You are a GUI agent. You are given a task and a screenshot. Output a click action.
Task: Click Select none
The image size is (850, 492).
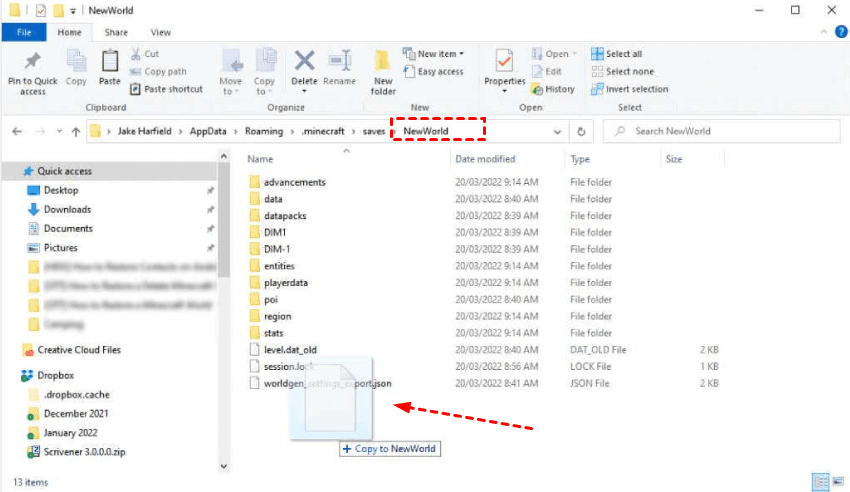pyautogui.click(x=622, y=72)
